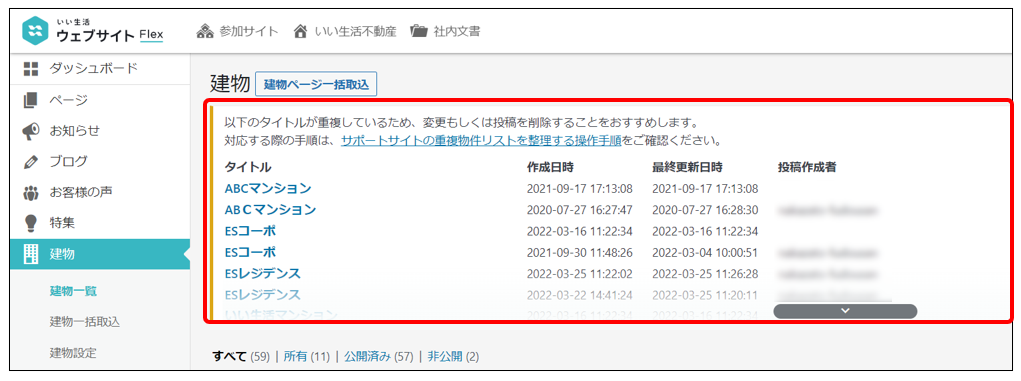Click last-updated value 2022-03-25 11:26:28
Image resolution: width=1021 pixels, height=381 pixels.
[x=705, y=274]
